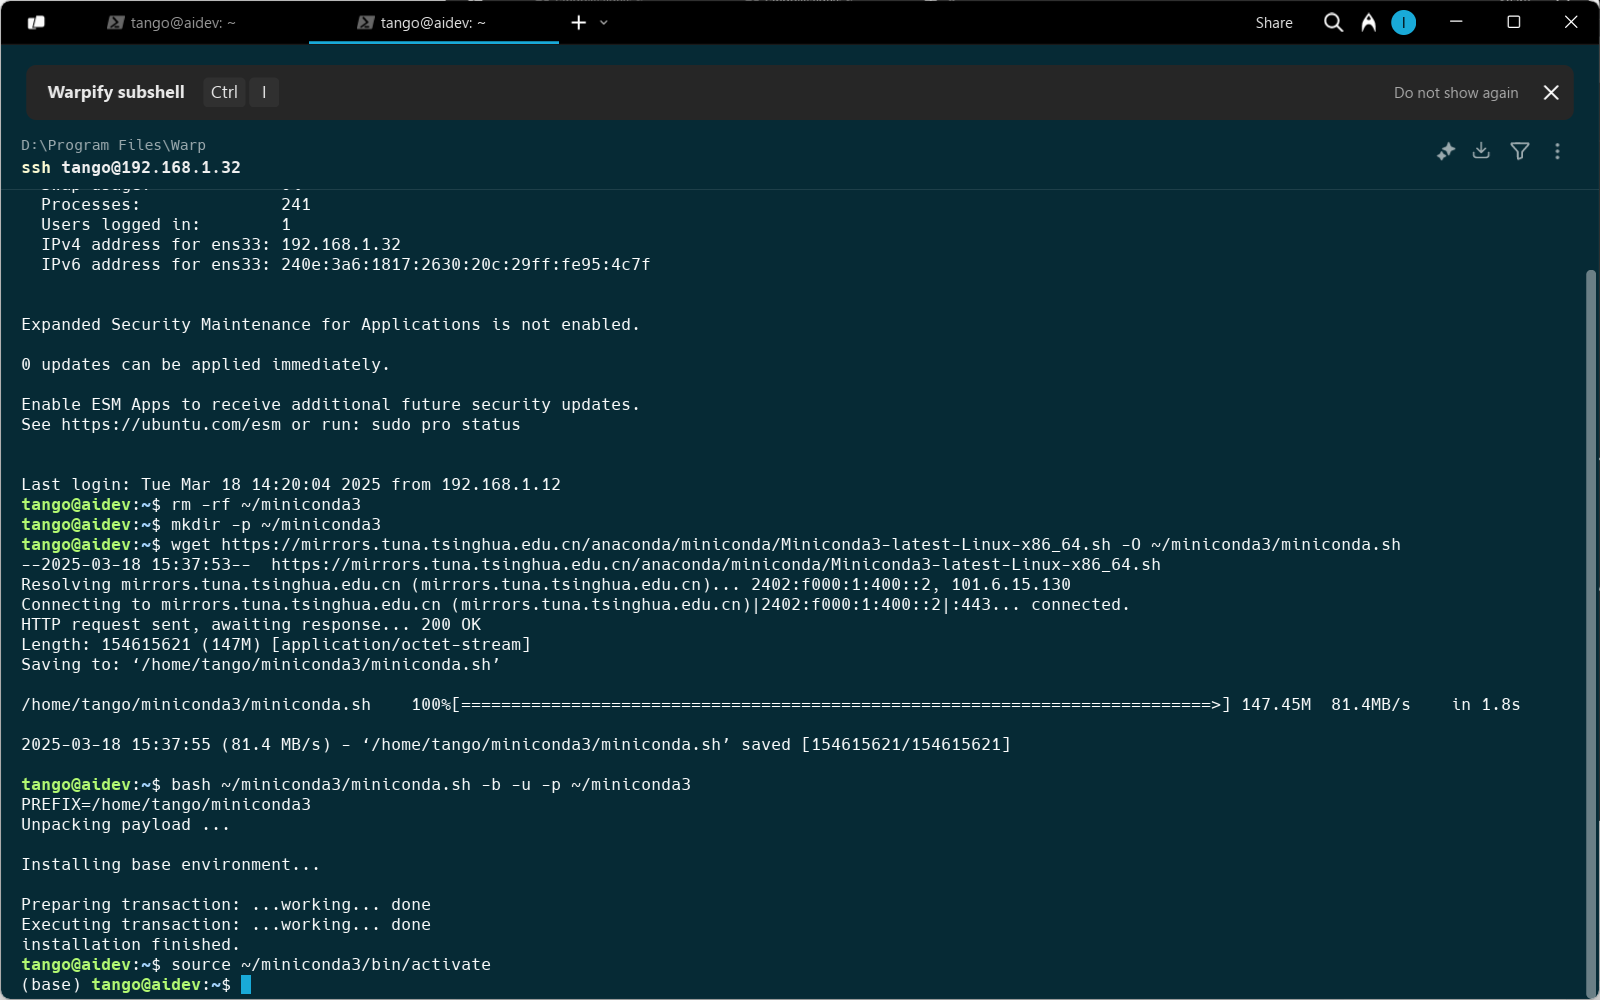The image size is (1600, 1000).
Task: Open the Warp tabs panel icon
Action: (x=36, y=22)
